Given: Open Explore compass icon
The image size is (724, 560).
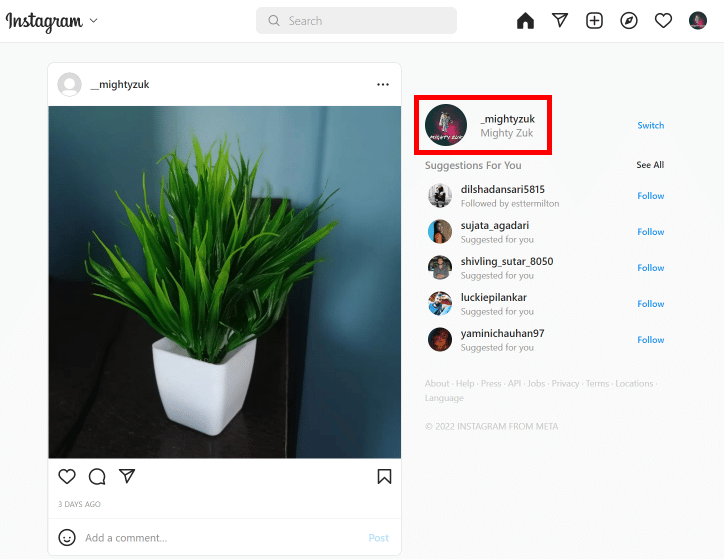Looking at the screenshot, I should [629, 21].
